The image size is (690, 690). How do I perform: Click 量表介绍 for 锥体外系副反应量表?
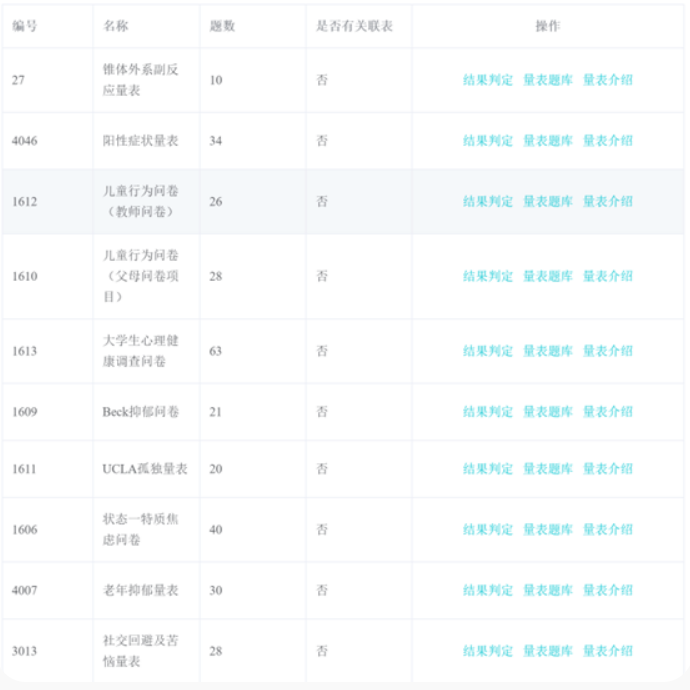coord(607,80)
